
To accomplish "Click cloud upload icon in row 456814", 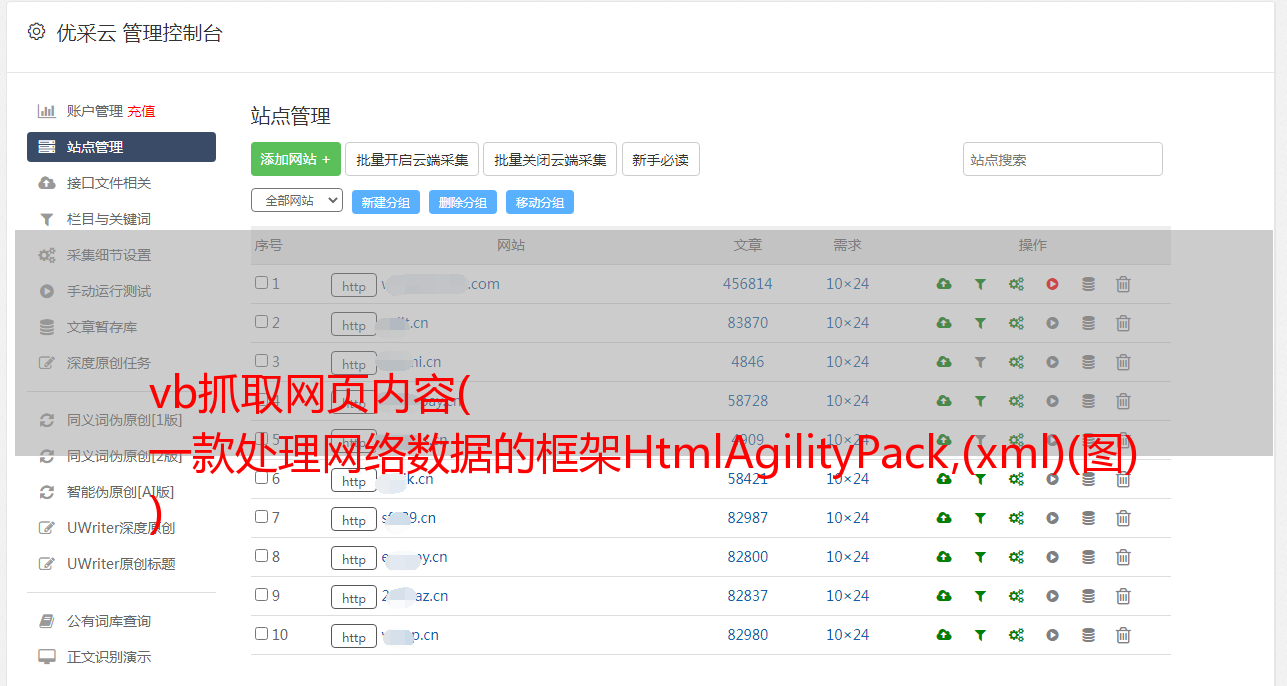I will click(x=944, y=284).
